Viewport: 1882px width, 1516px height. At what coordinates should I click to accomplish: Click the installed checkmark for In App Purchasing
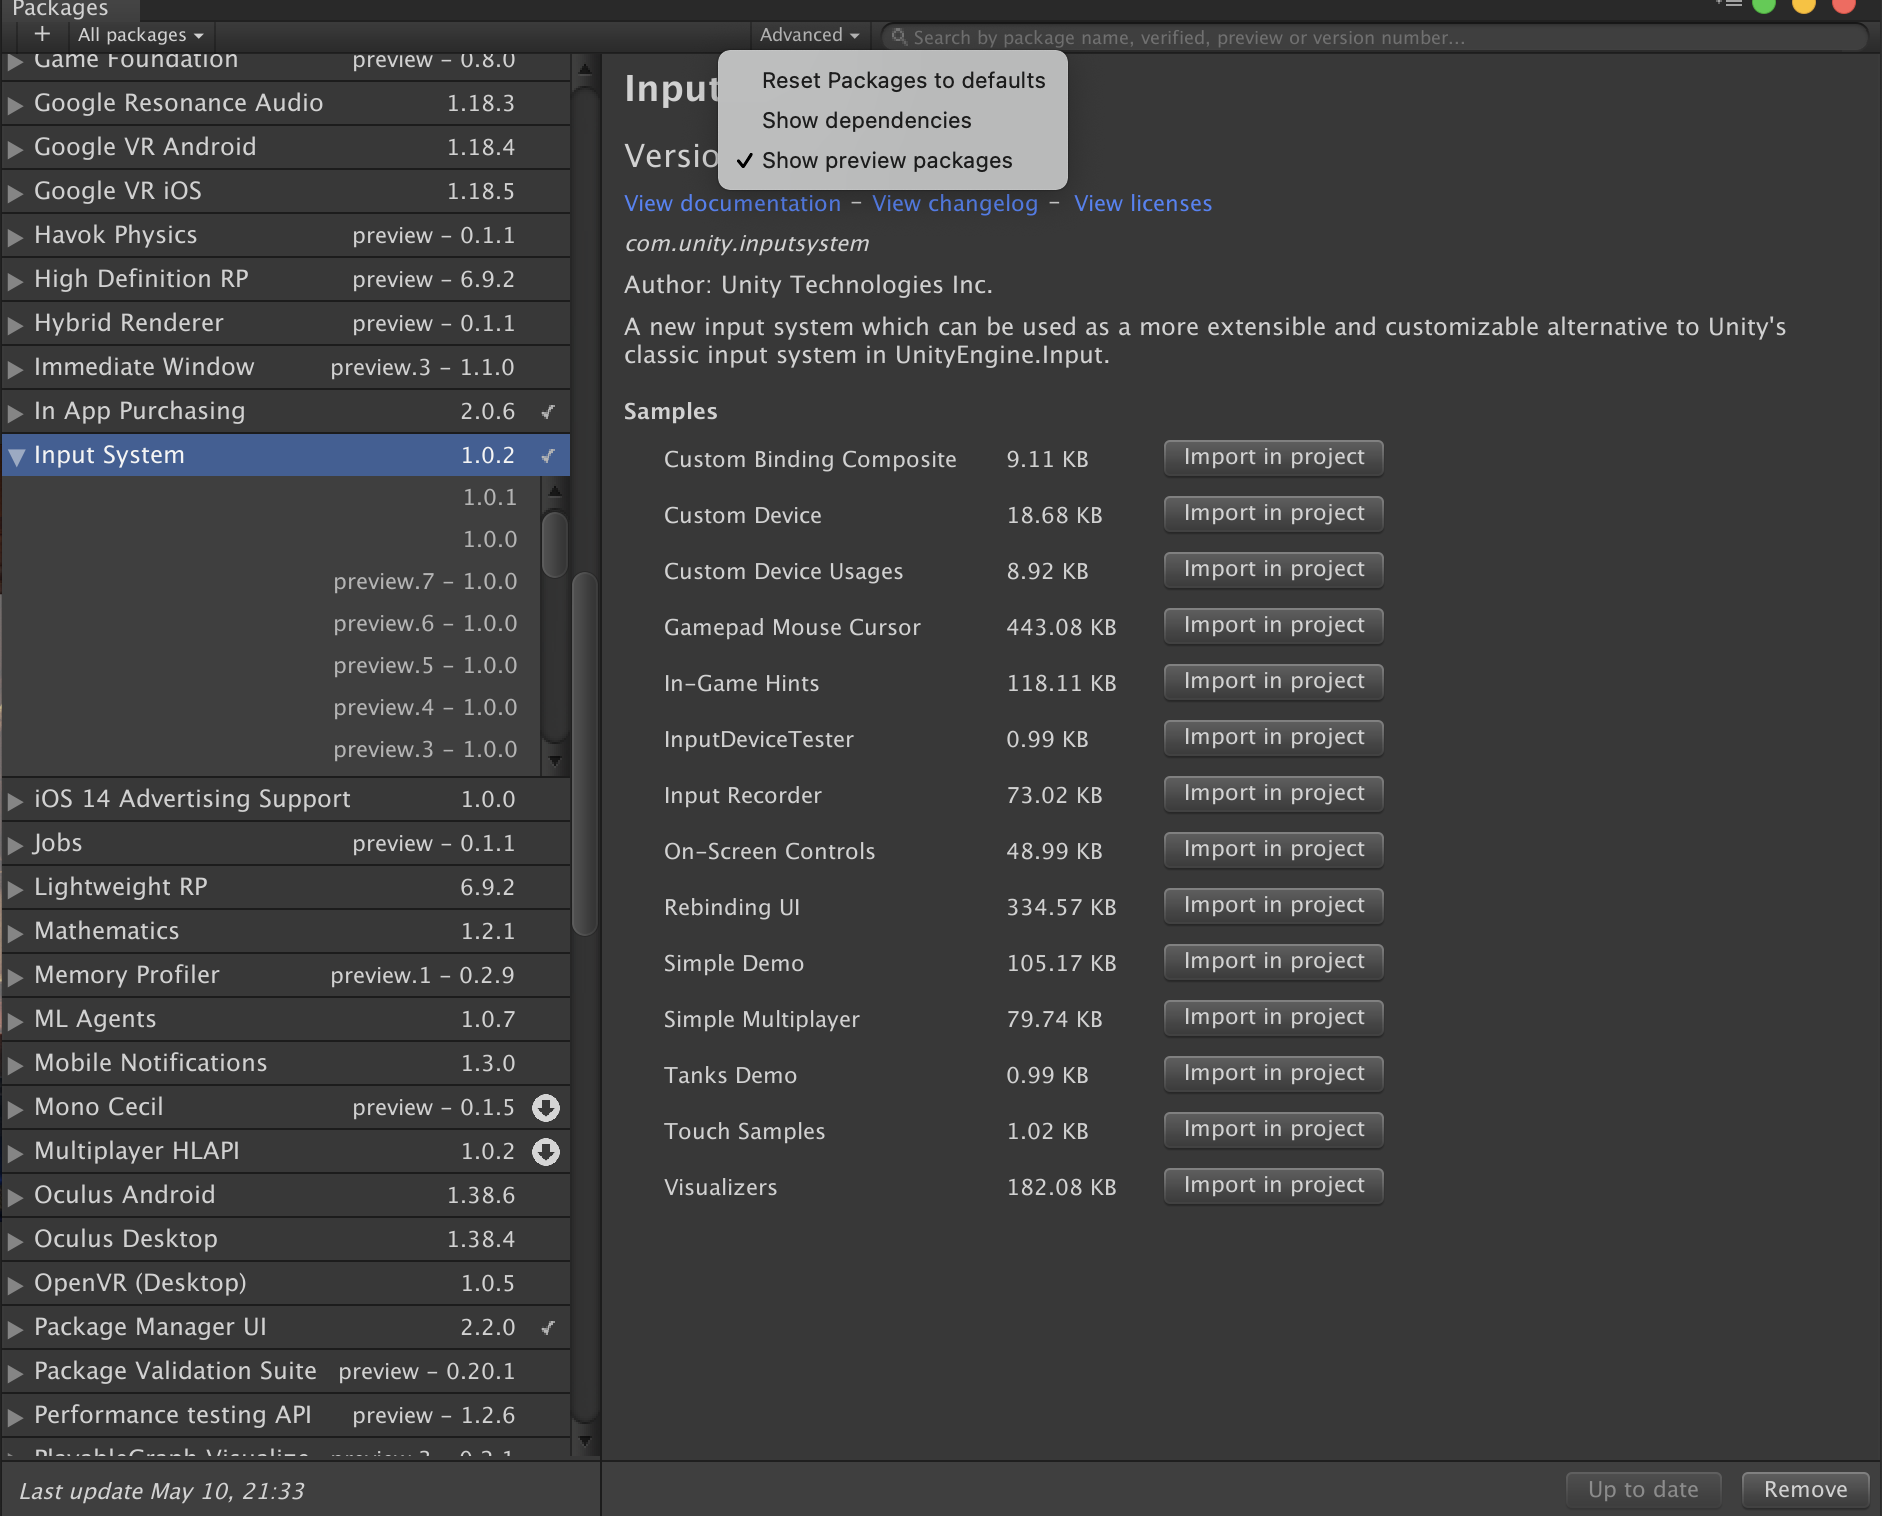548,411
